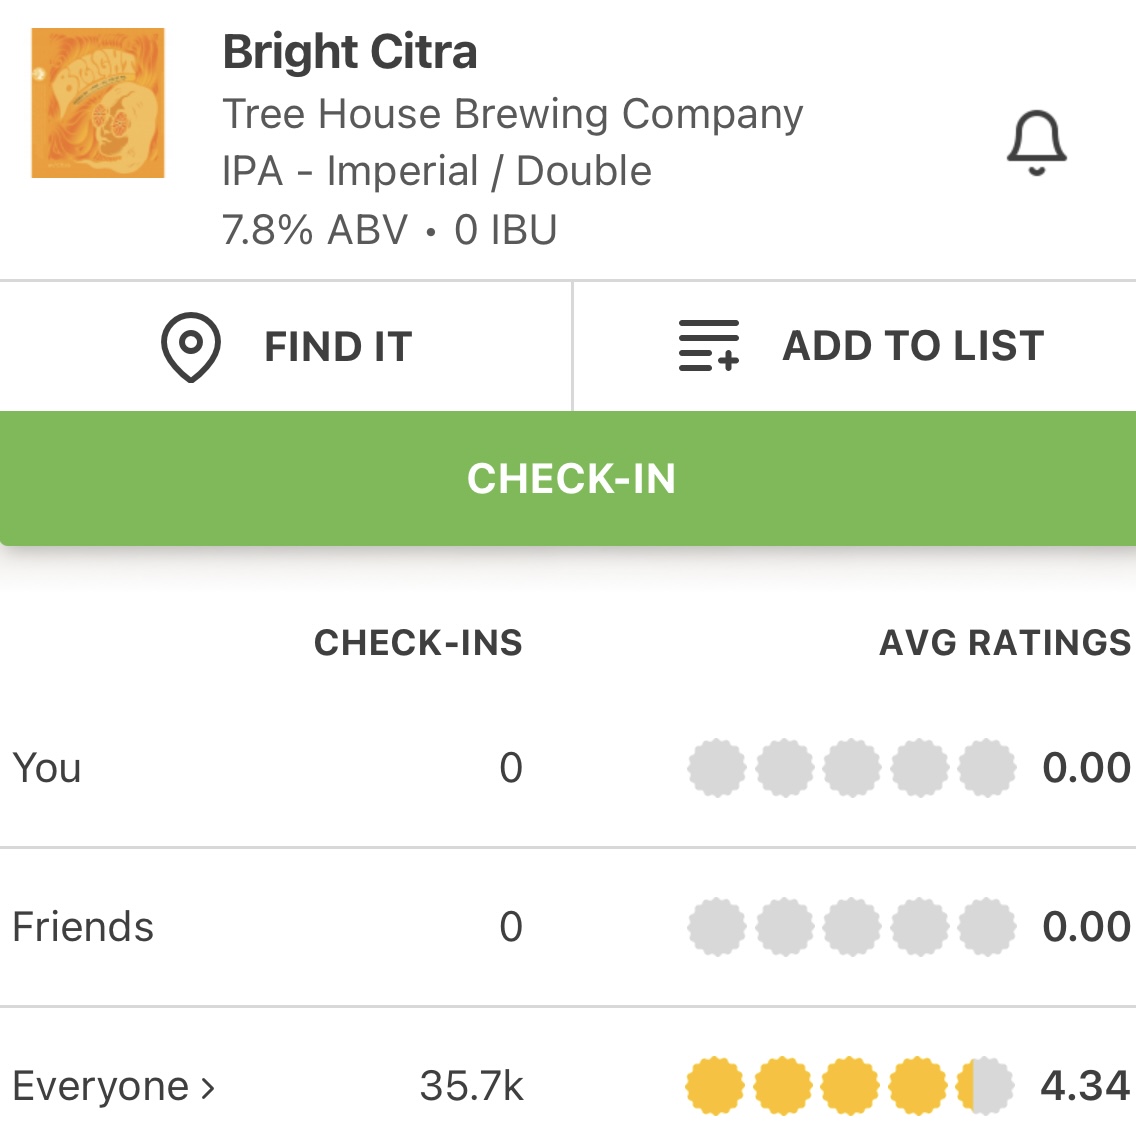The image size is (1136, 1138).
Task: Open the Bright Citra label thumbnail
Action: [x=98, y=103]
